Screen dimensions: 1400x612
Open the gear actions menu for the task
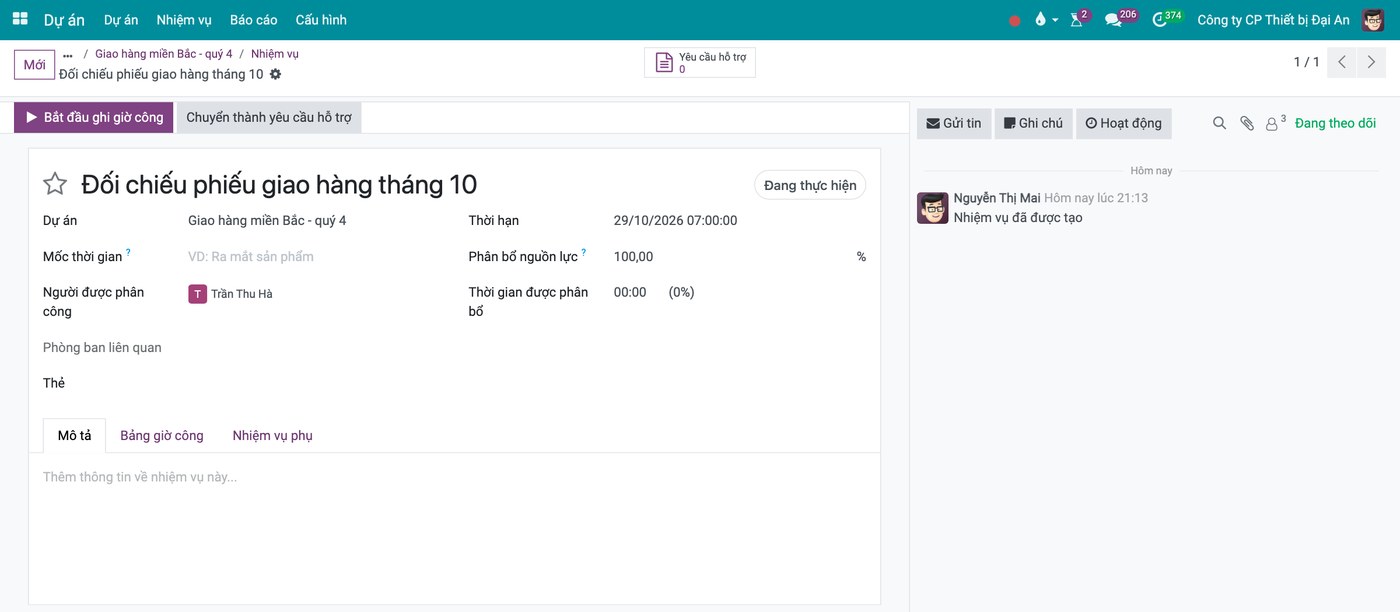[x=276, y=74]
